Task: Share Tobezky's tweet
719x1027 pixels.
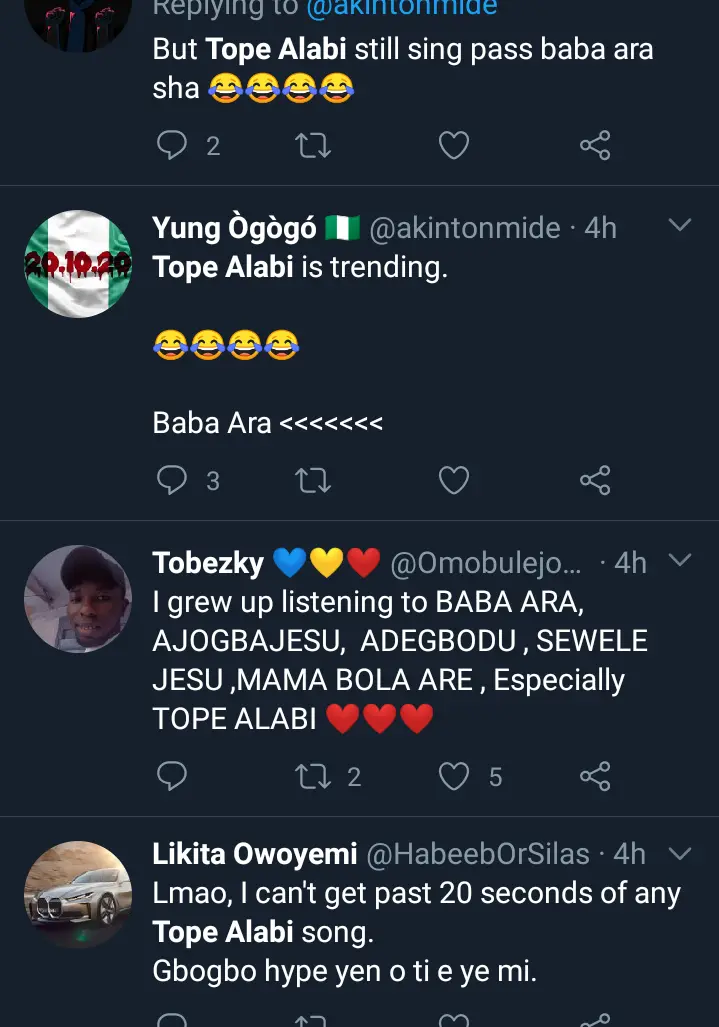Action: tap(595, 776)
